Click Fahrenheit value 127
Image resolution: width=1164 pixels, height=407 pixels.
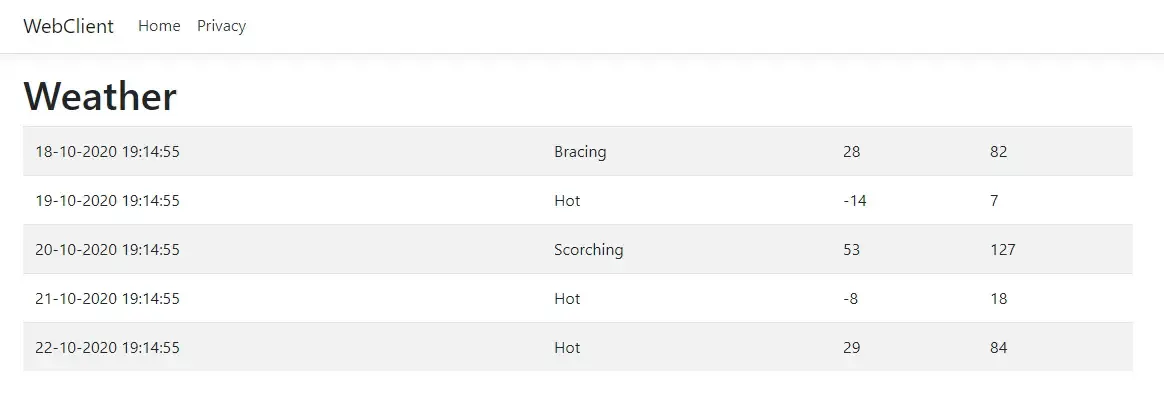[1002, 250]
